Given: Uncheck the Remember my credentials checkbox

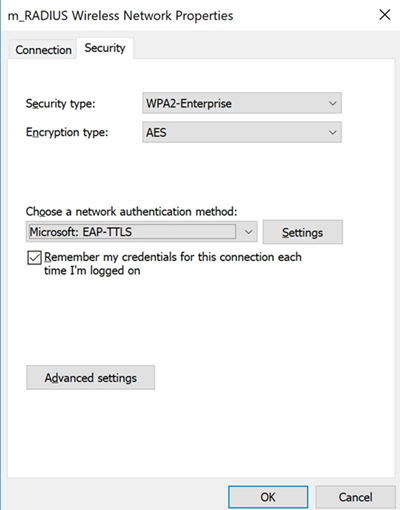Looking at the screenshot, I should 34,258.
